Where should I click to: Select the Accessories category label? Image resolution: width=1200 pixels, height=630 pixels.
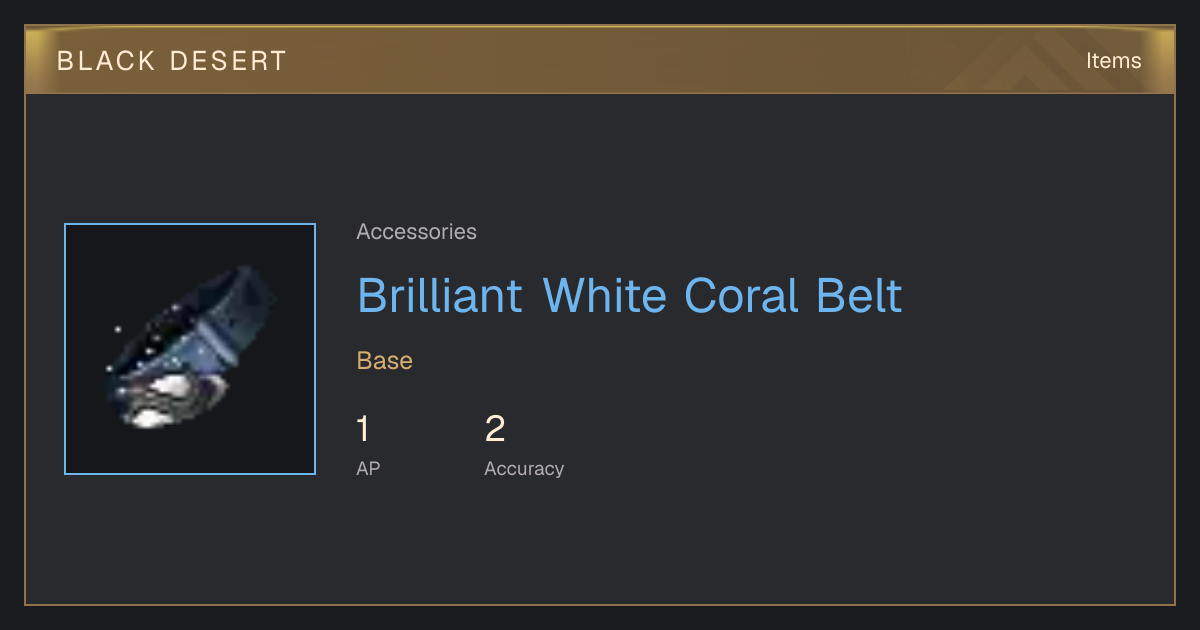(x=416, y=231)
